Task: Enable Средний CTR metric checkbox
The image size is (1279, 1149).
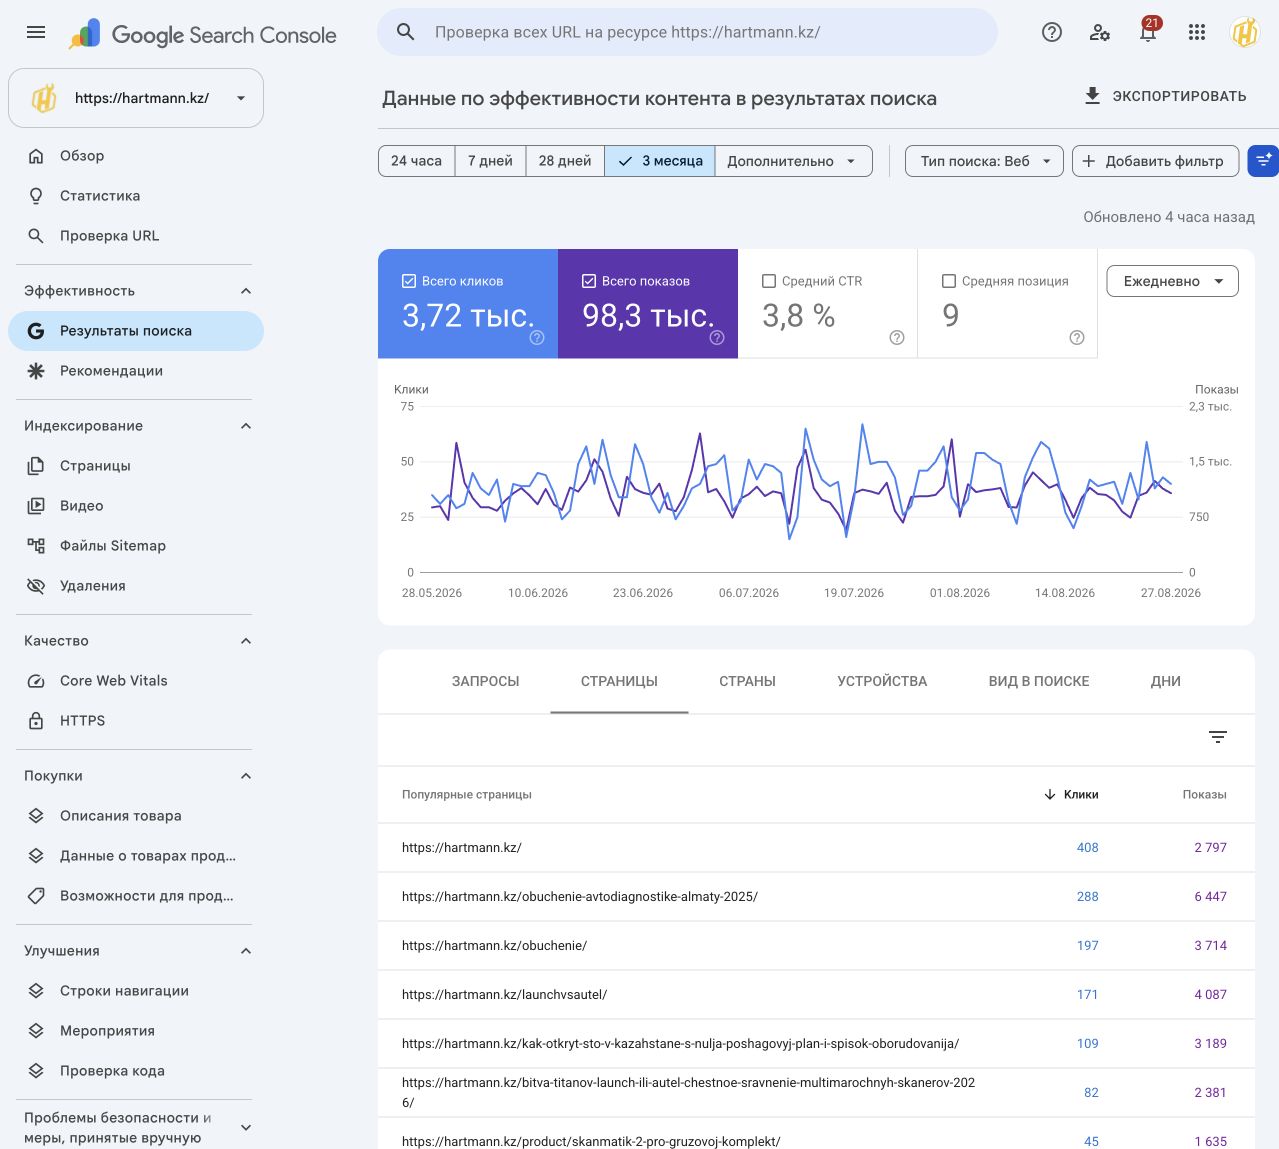Action: (x=769, y=281)
